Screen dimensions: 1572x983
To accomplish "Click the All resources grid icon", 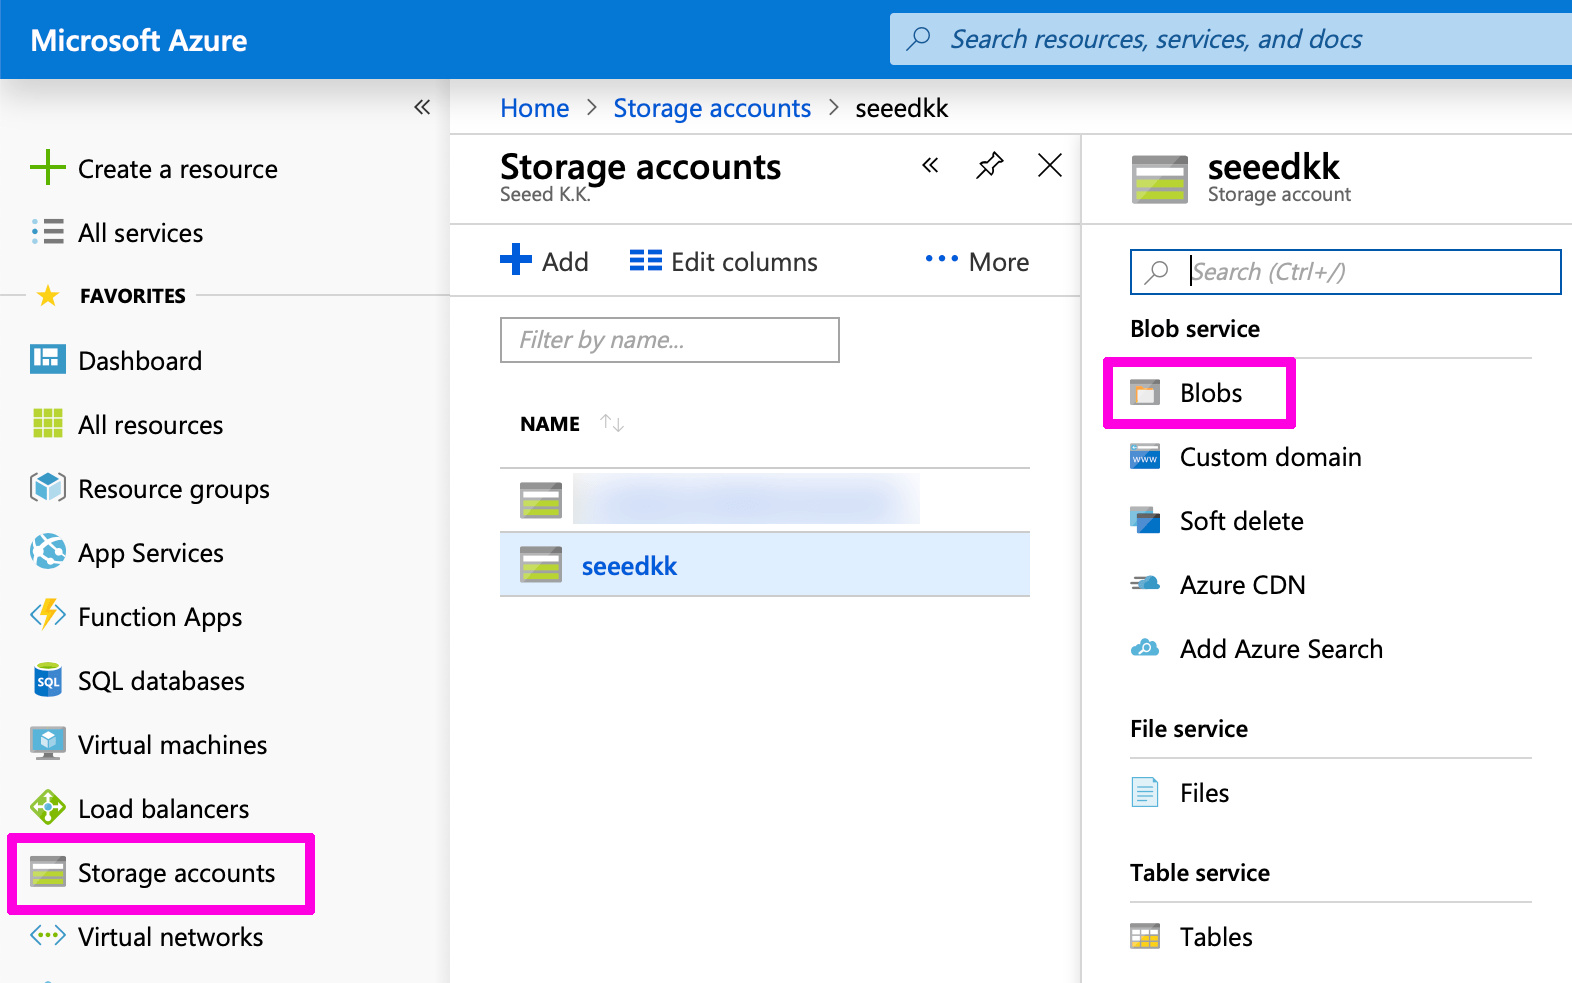I will [47, 423].
